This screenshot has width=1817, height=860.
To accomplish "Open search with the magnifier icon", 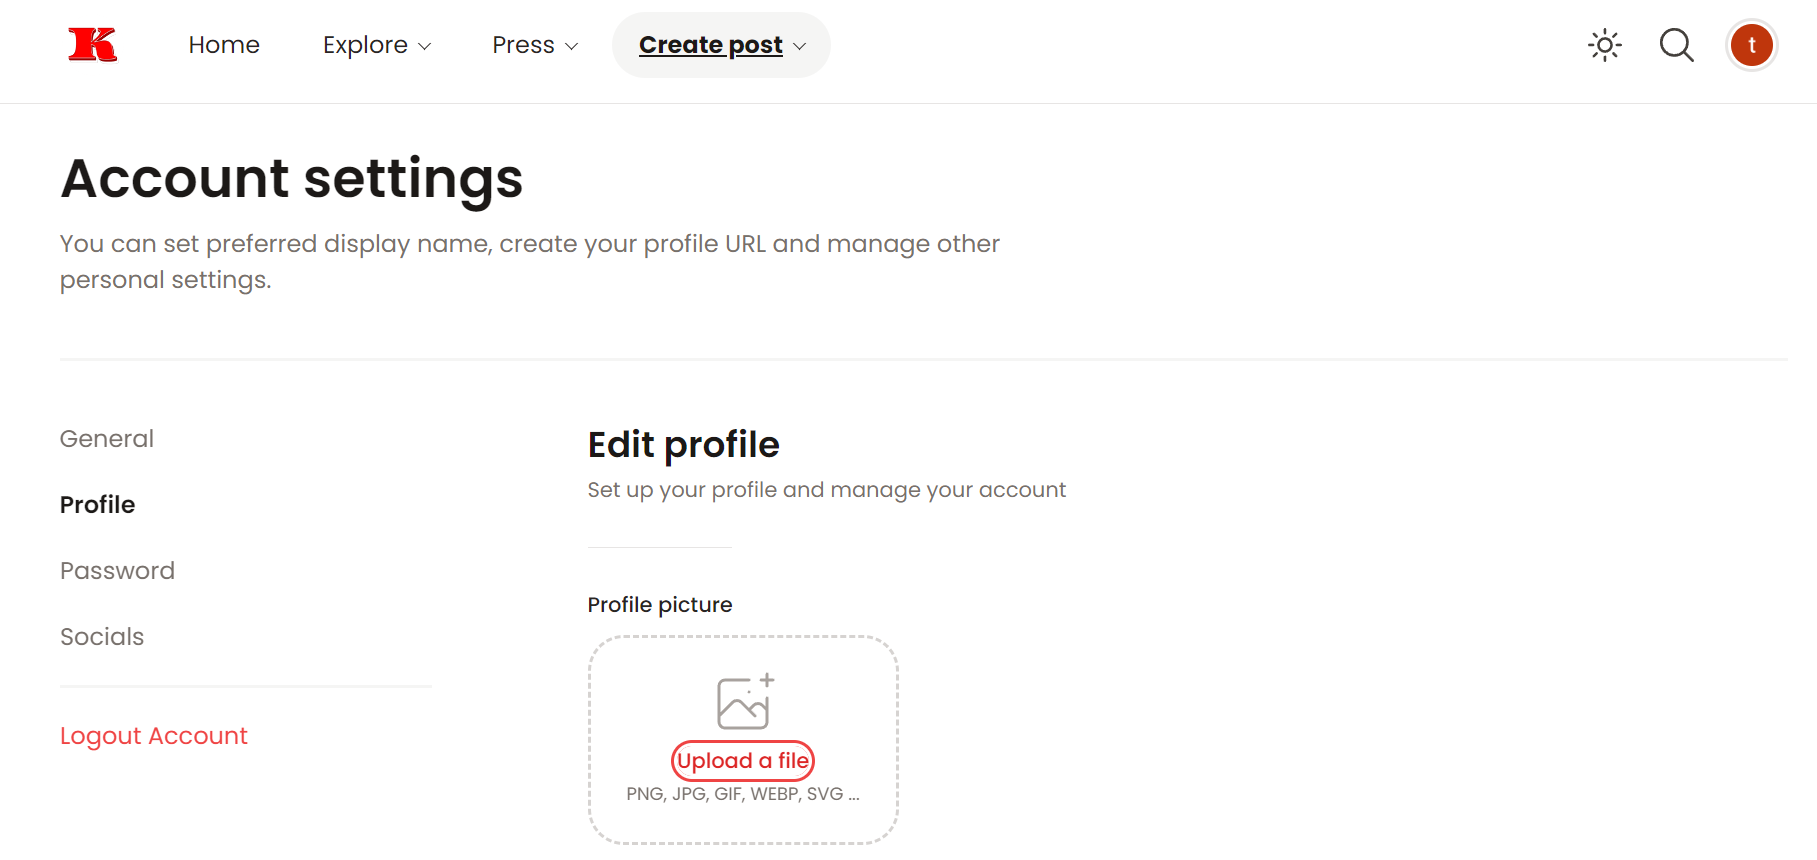I will 1677,45.
